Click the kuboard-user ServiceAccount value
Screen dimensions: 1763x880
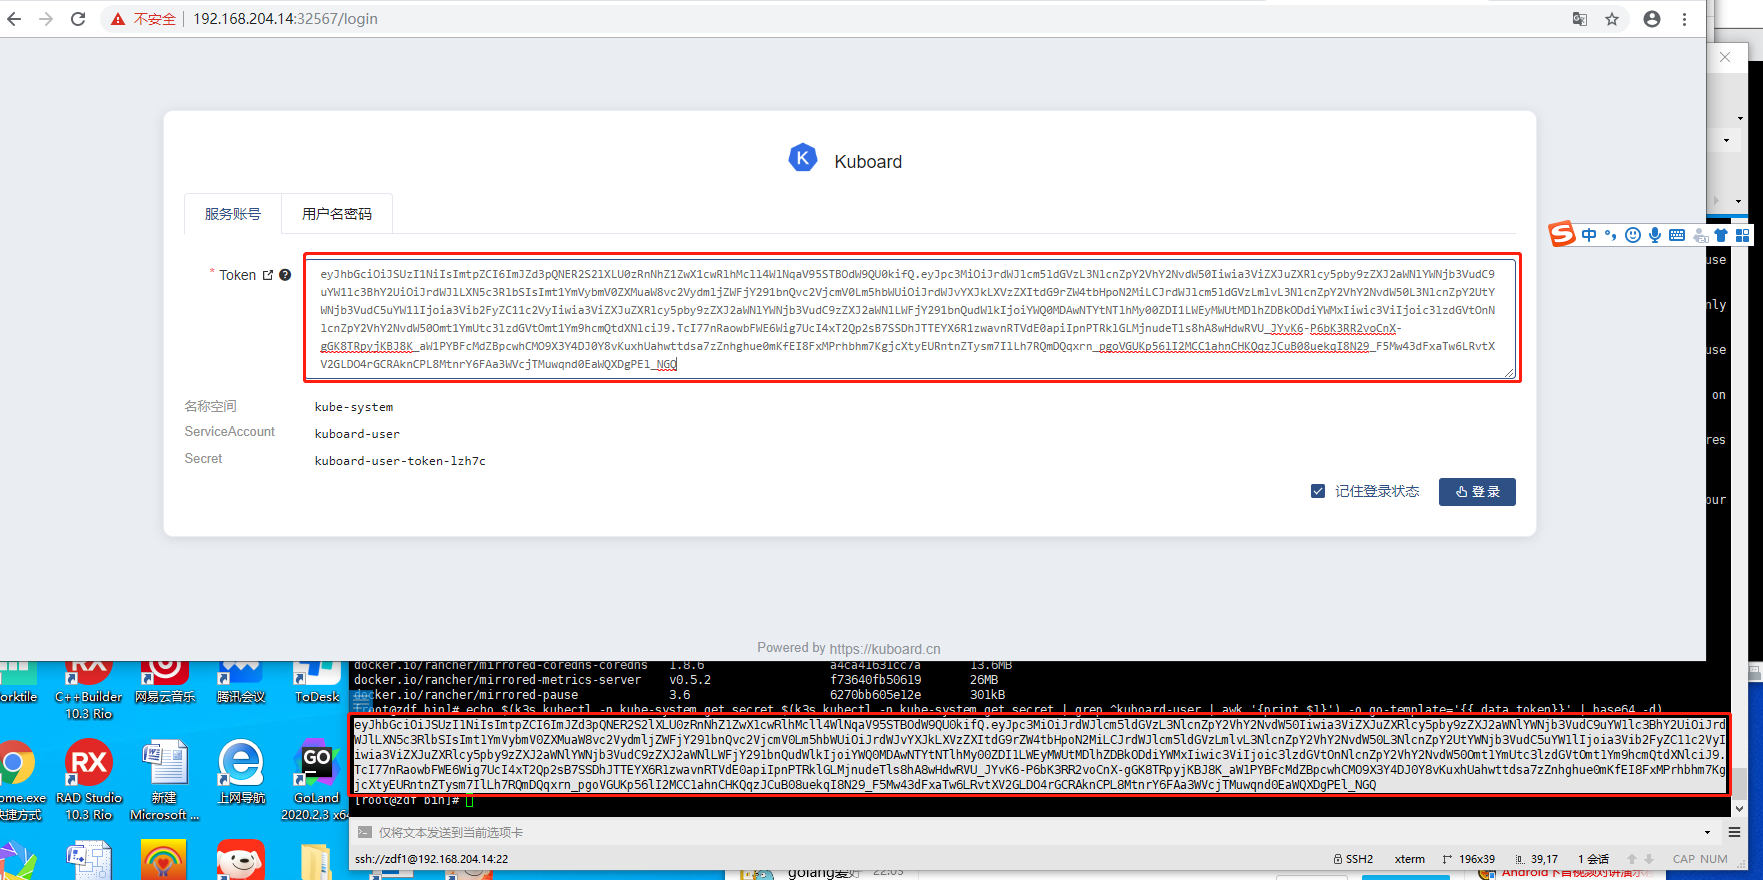(357, 434)
